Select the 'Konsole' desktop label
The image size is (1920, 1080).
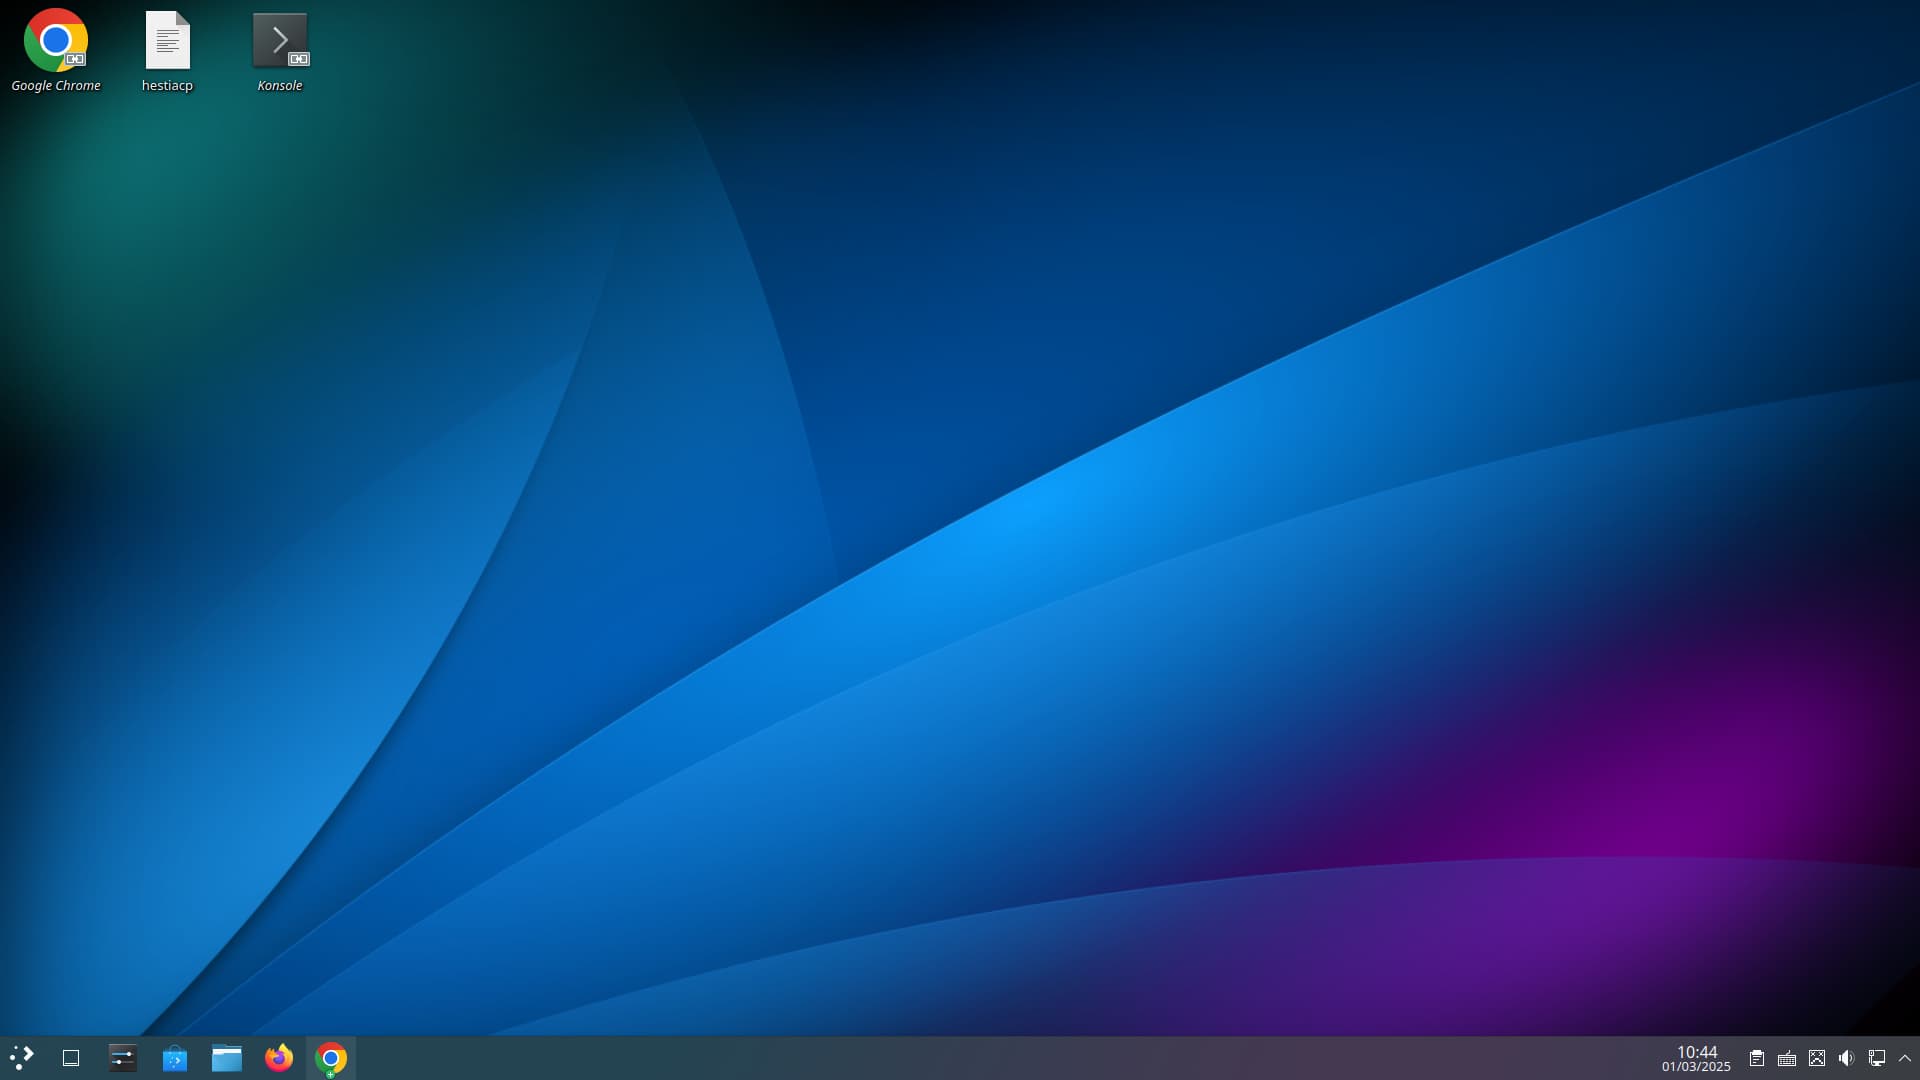click(280, 86)
